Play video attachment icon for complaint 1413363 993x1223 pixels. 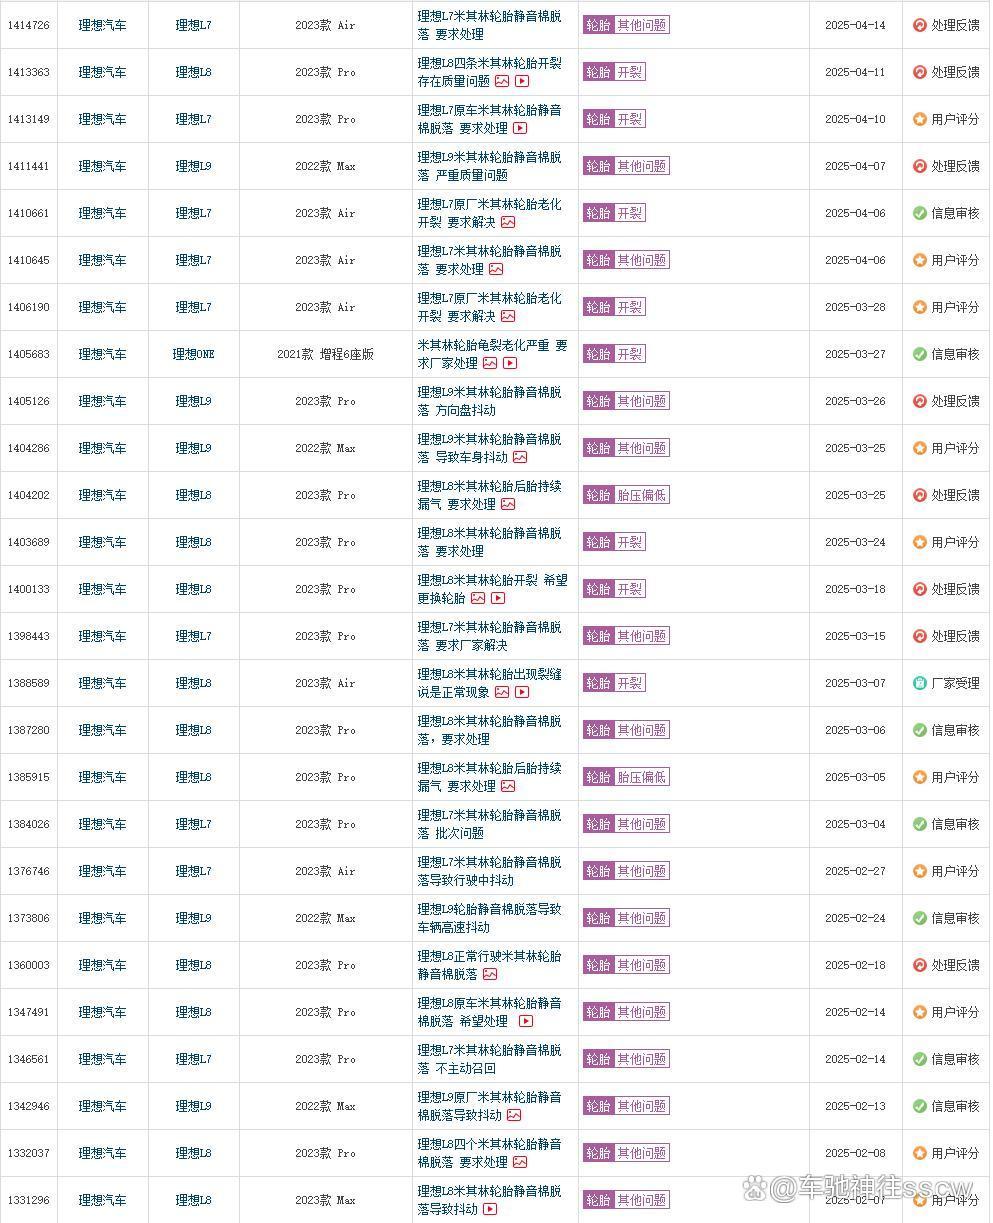(x=522, y=81)
